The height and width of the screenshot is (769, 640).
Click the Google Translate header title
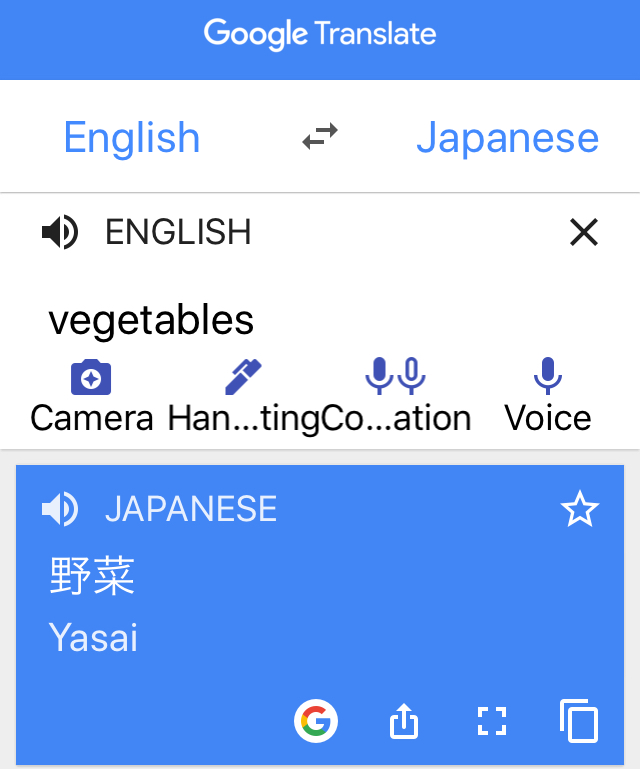point(320,34)
